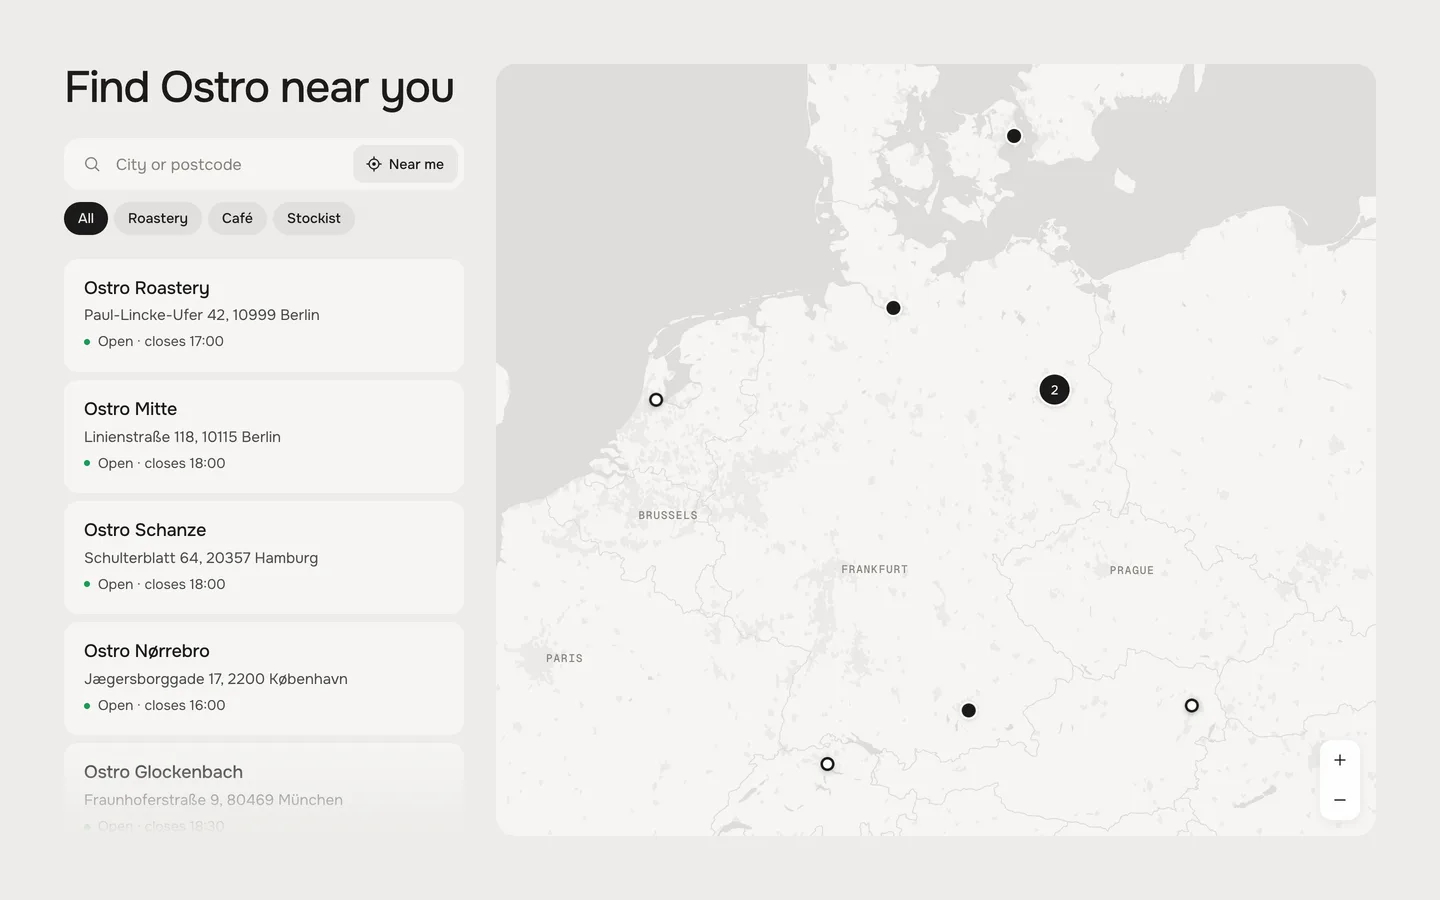Open the Ostro Glockenbach München card
1440x900 pixels.
[x=264, y=790]
